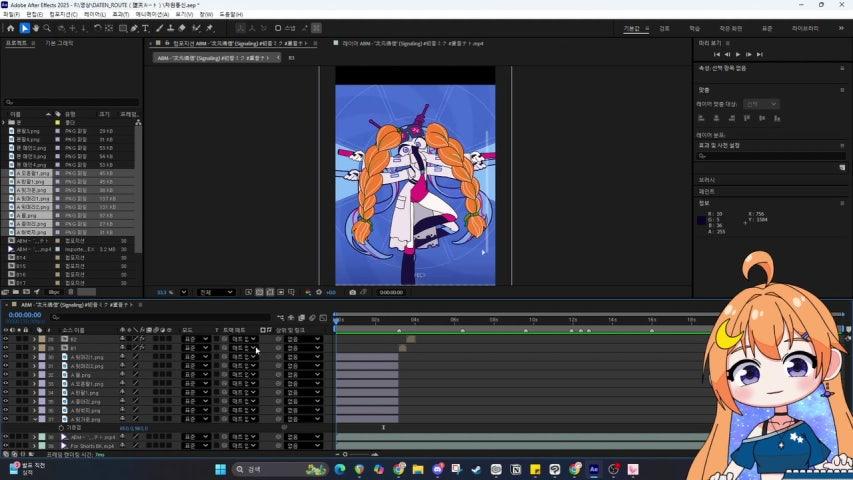Toggle visibility eye for layer 28

(5, 339)
